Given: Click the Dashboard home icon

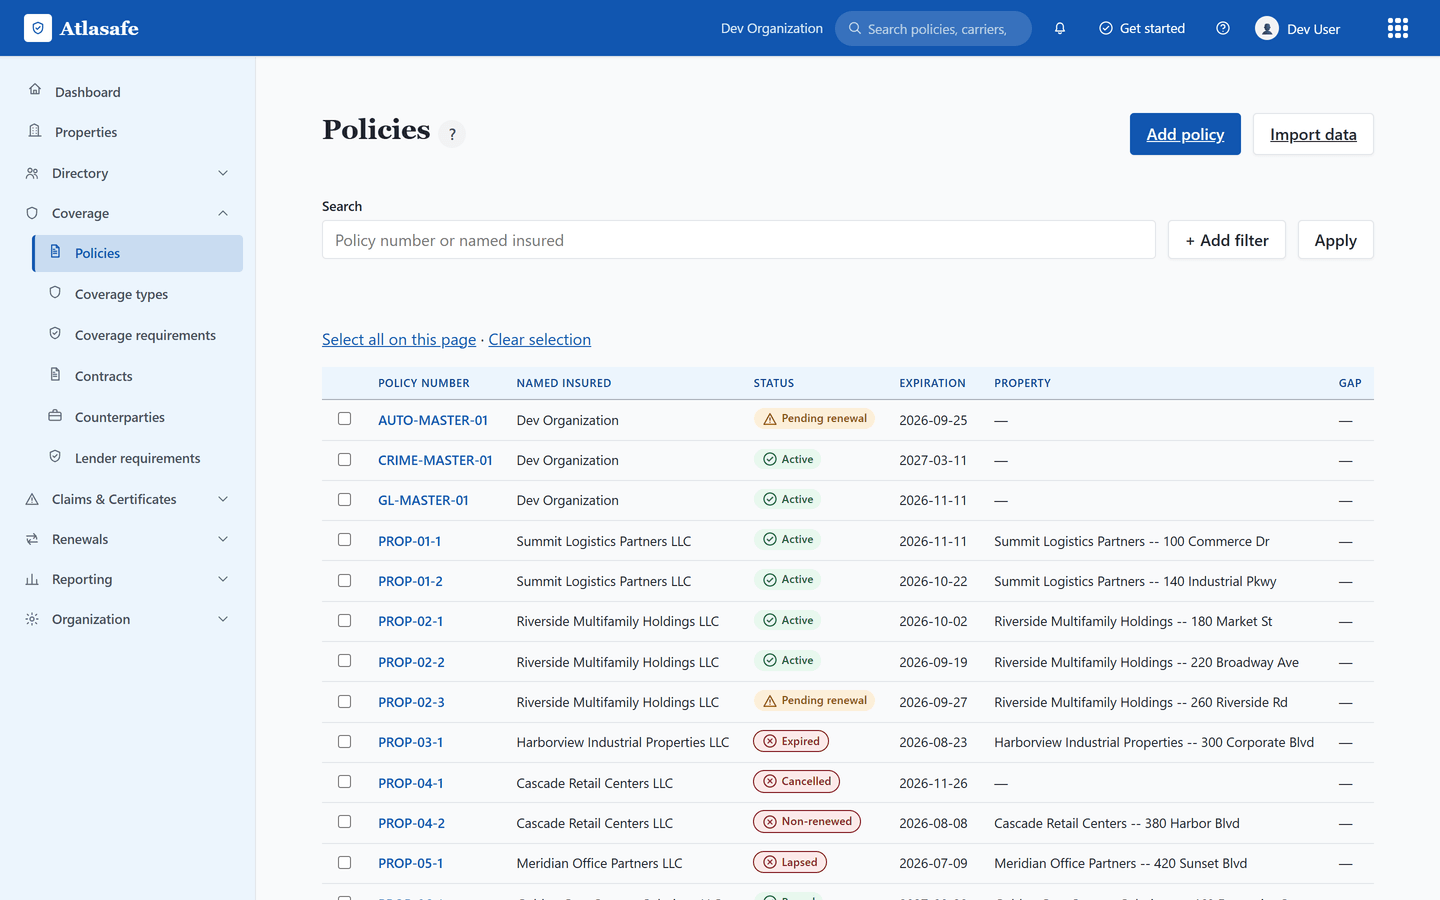Looking at the screenshot, I should [35, 90].
